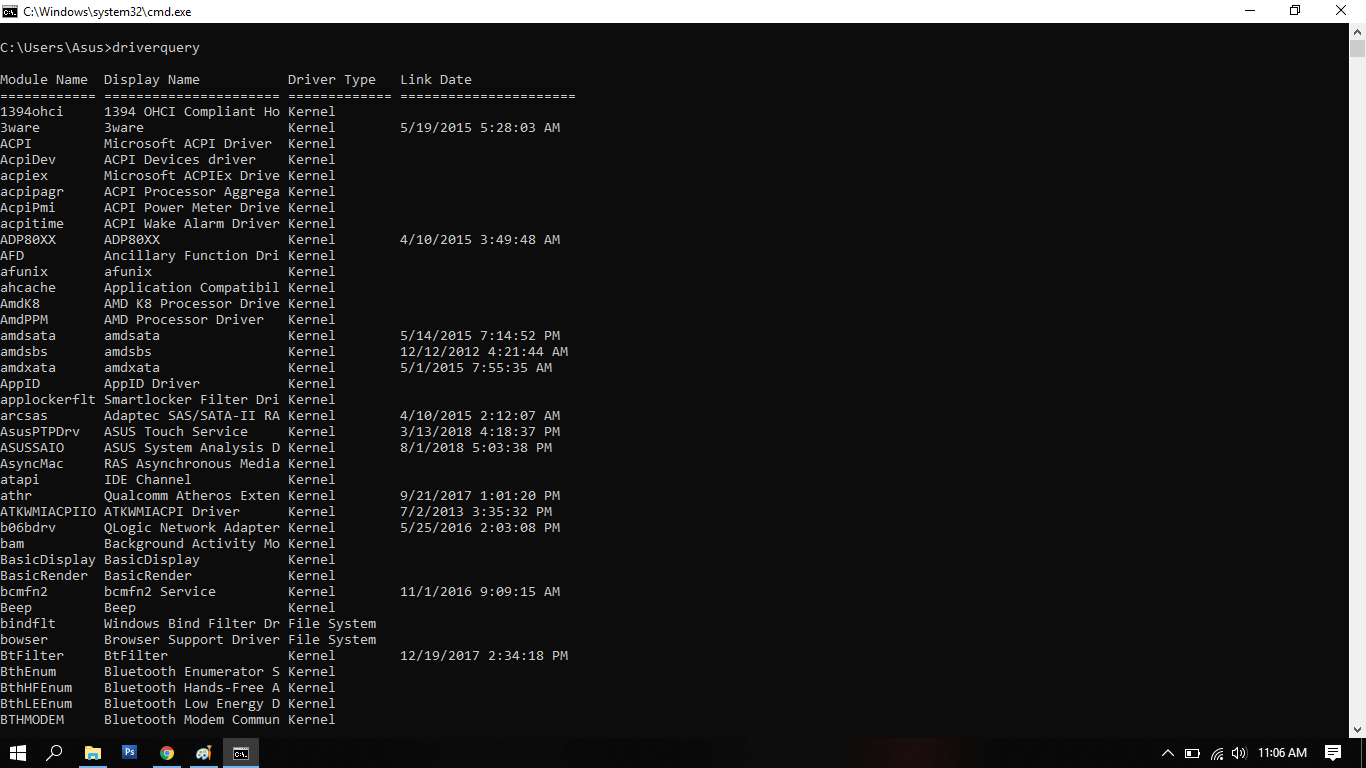Screen dimensions: 1366x768
Task: Click the scrollbar down arrow
Action: point(1357,730)
